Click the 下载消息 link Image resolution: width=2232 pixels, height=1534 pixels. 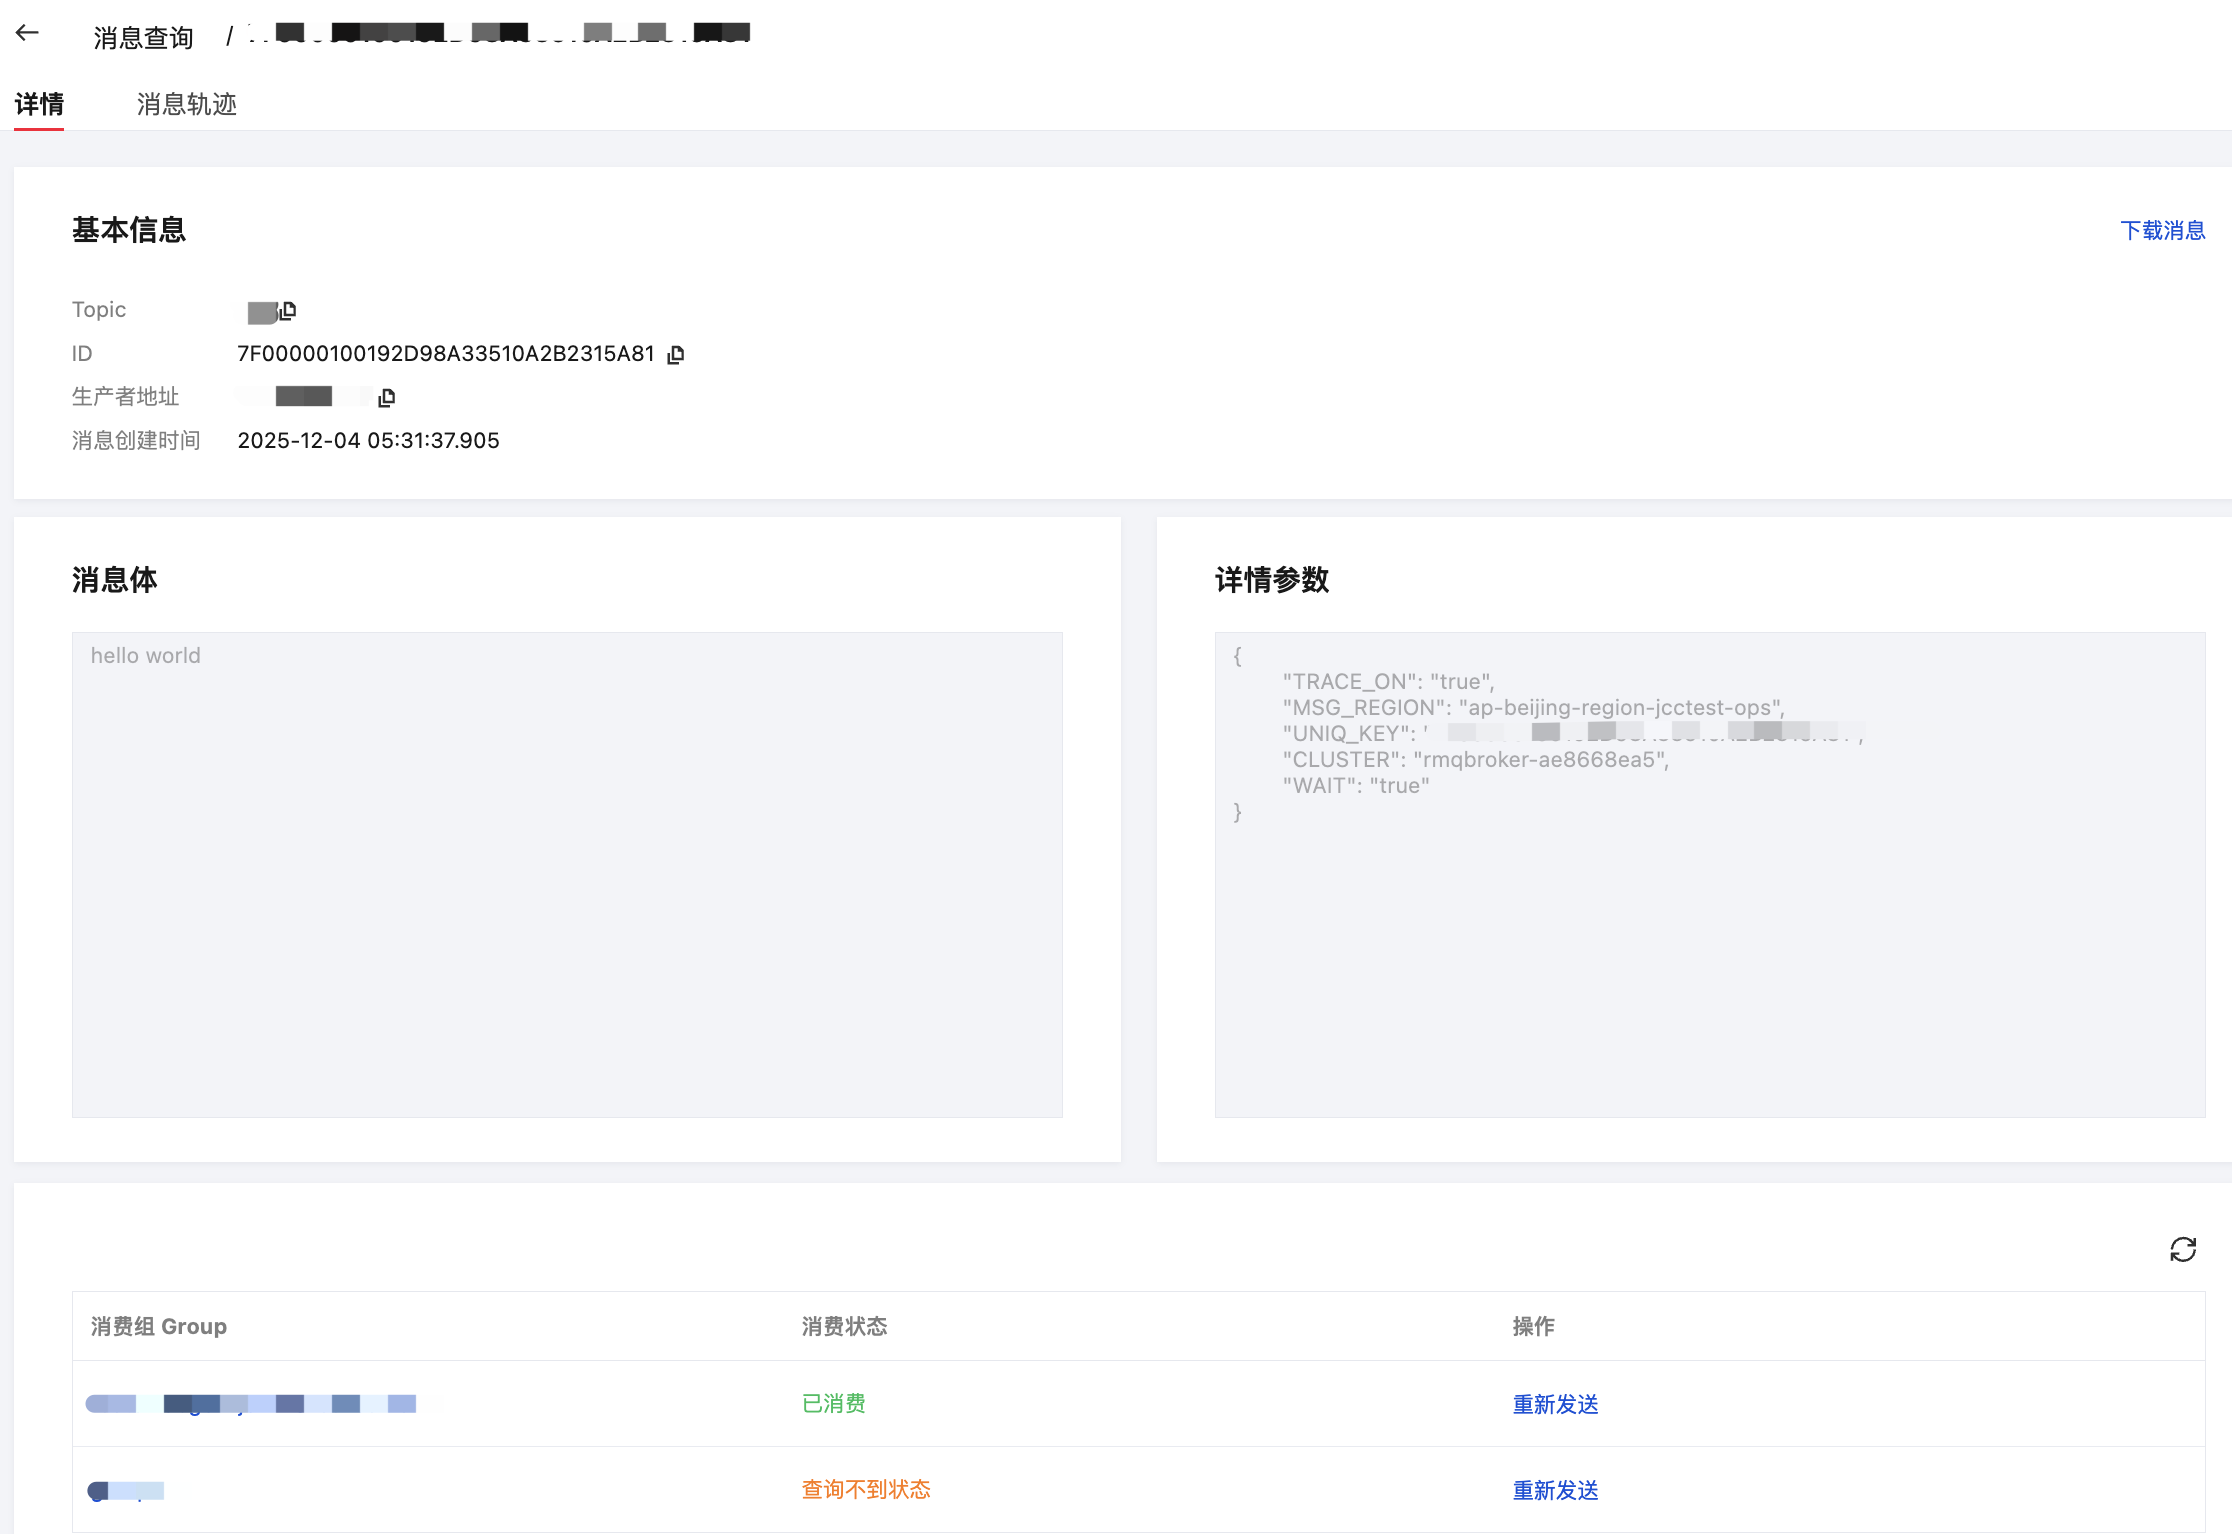(2163, 231)
